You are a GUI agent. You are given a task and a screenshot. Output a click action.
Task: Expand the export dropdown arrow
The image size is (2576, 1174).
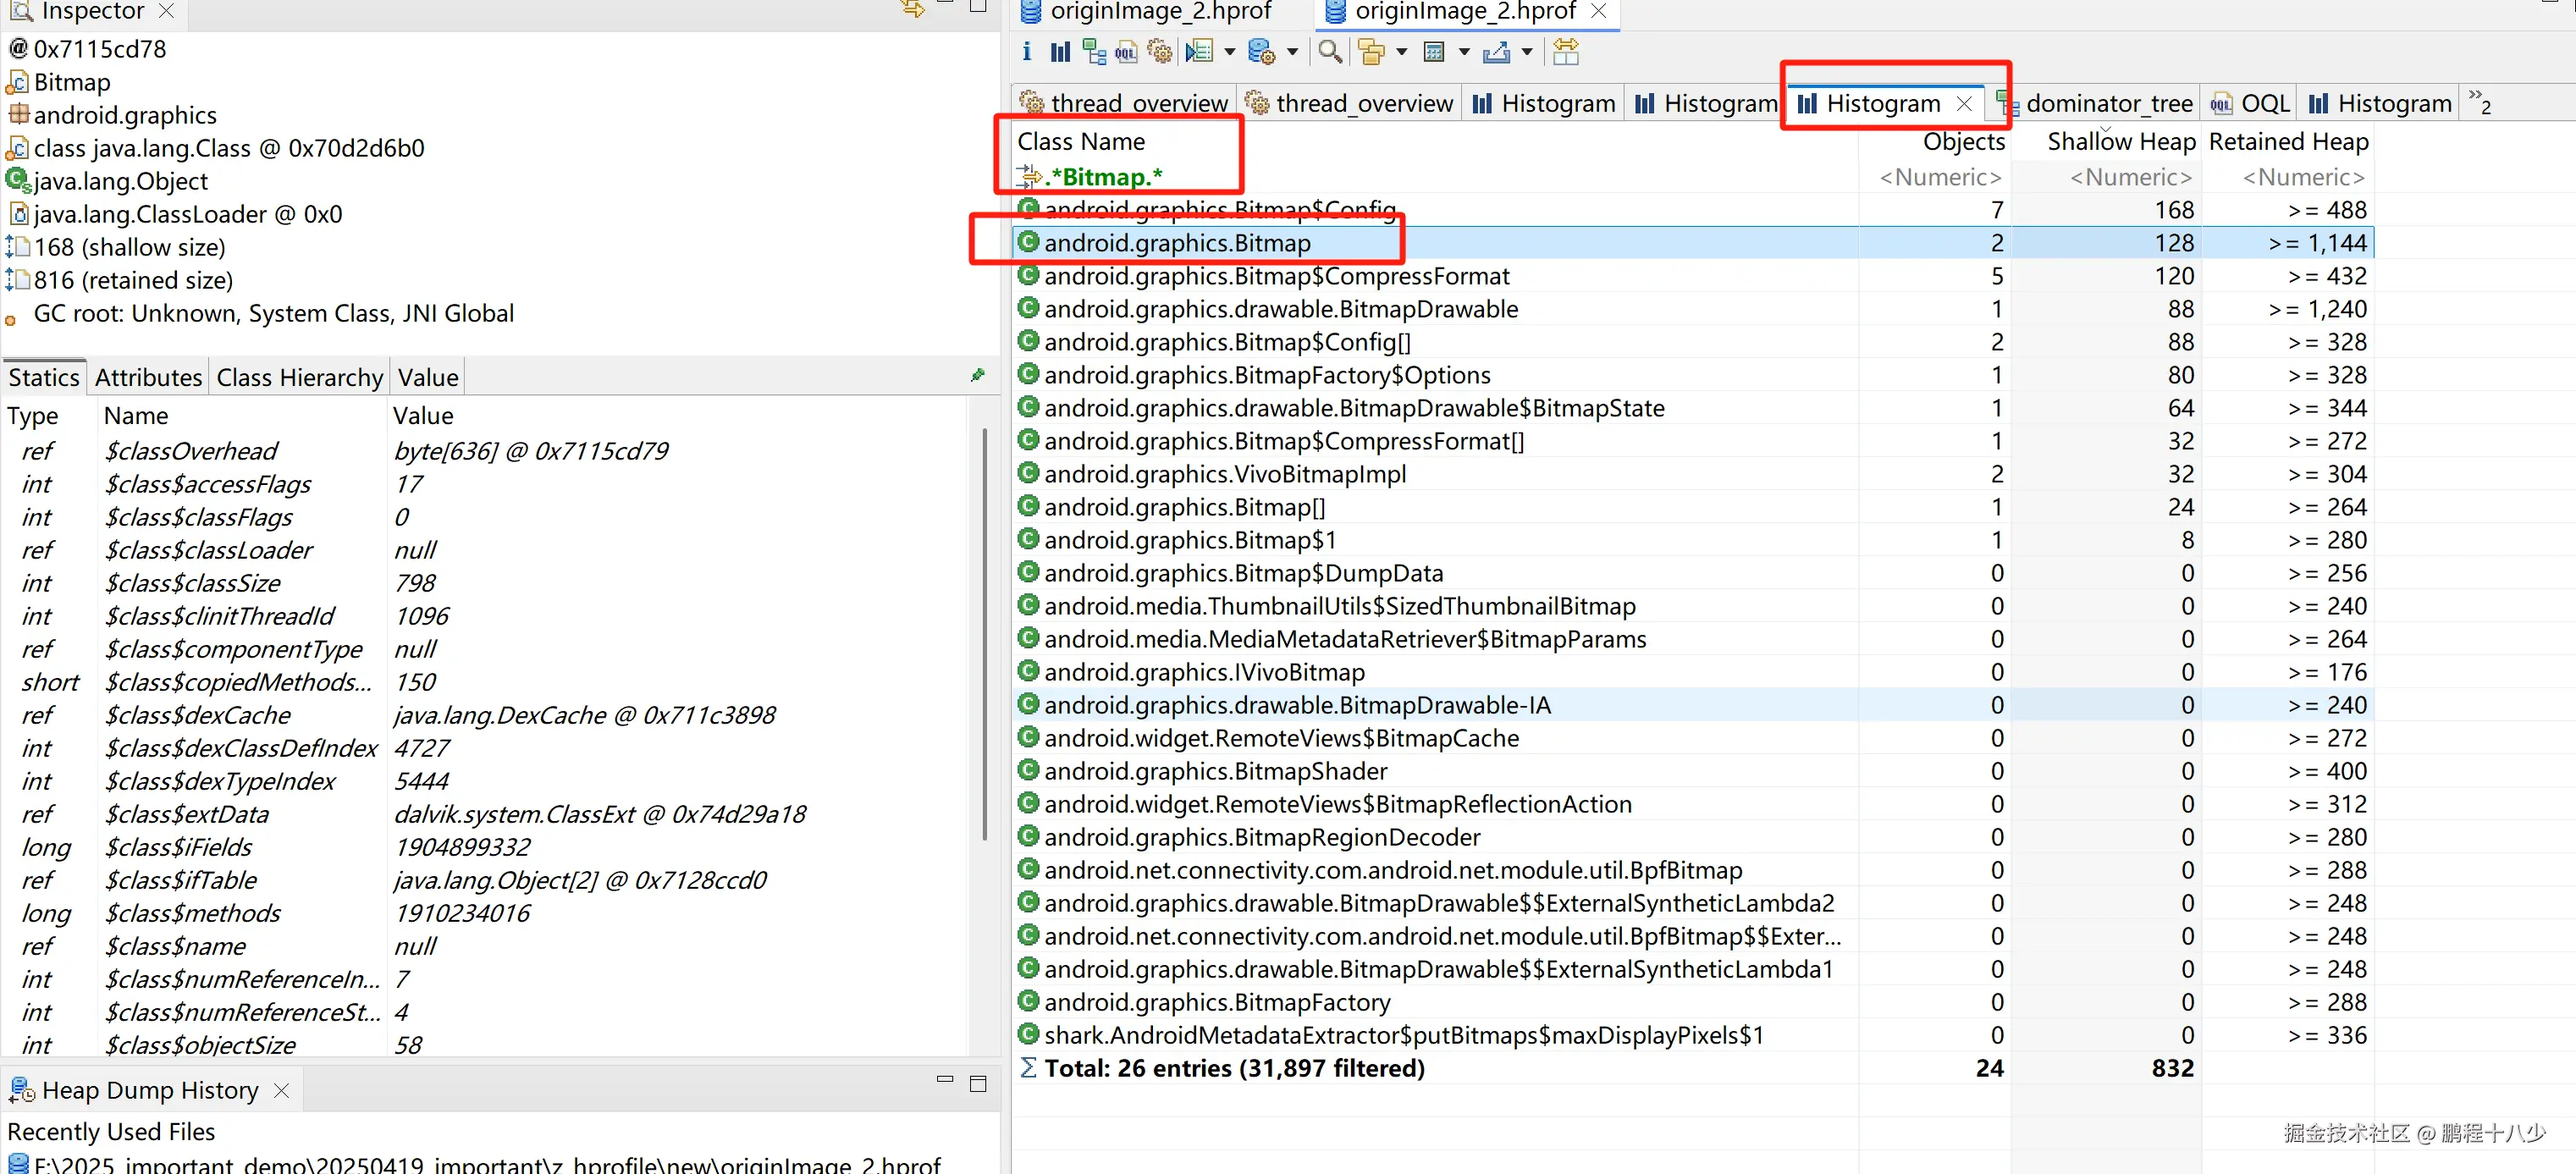[x=1527, y=51]
